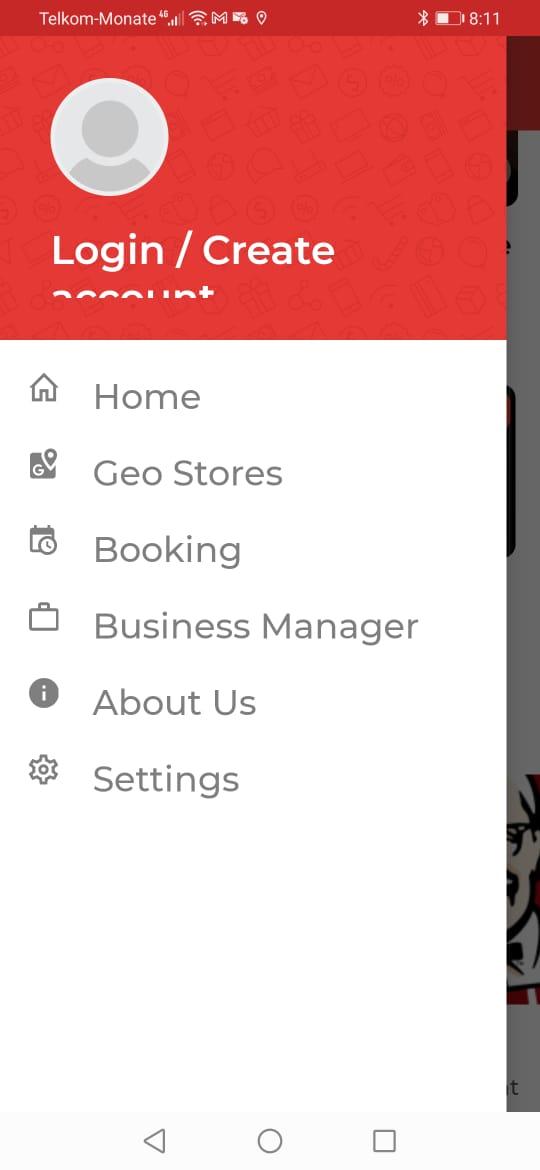Tap the Home house icon

[43, 389]
